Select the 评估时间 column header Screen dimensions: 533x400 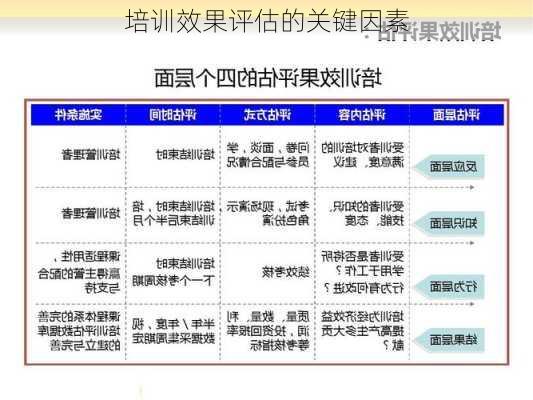point(173,115)
